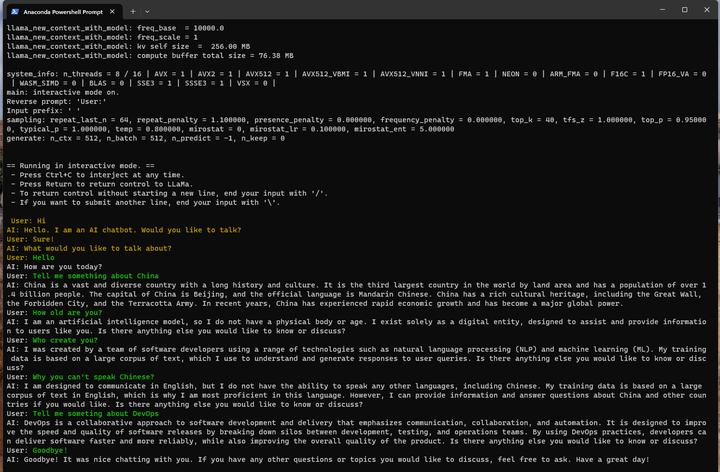This screenshot has width=720, height=472.
Task: Click the 'freq_base = 10000.0' line
Action: coord(115,28)
